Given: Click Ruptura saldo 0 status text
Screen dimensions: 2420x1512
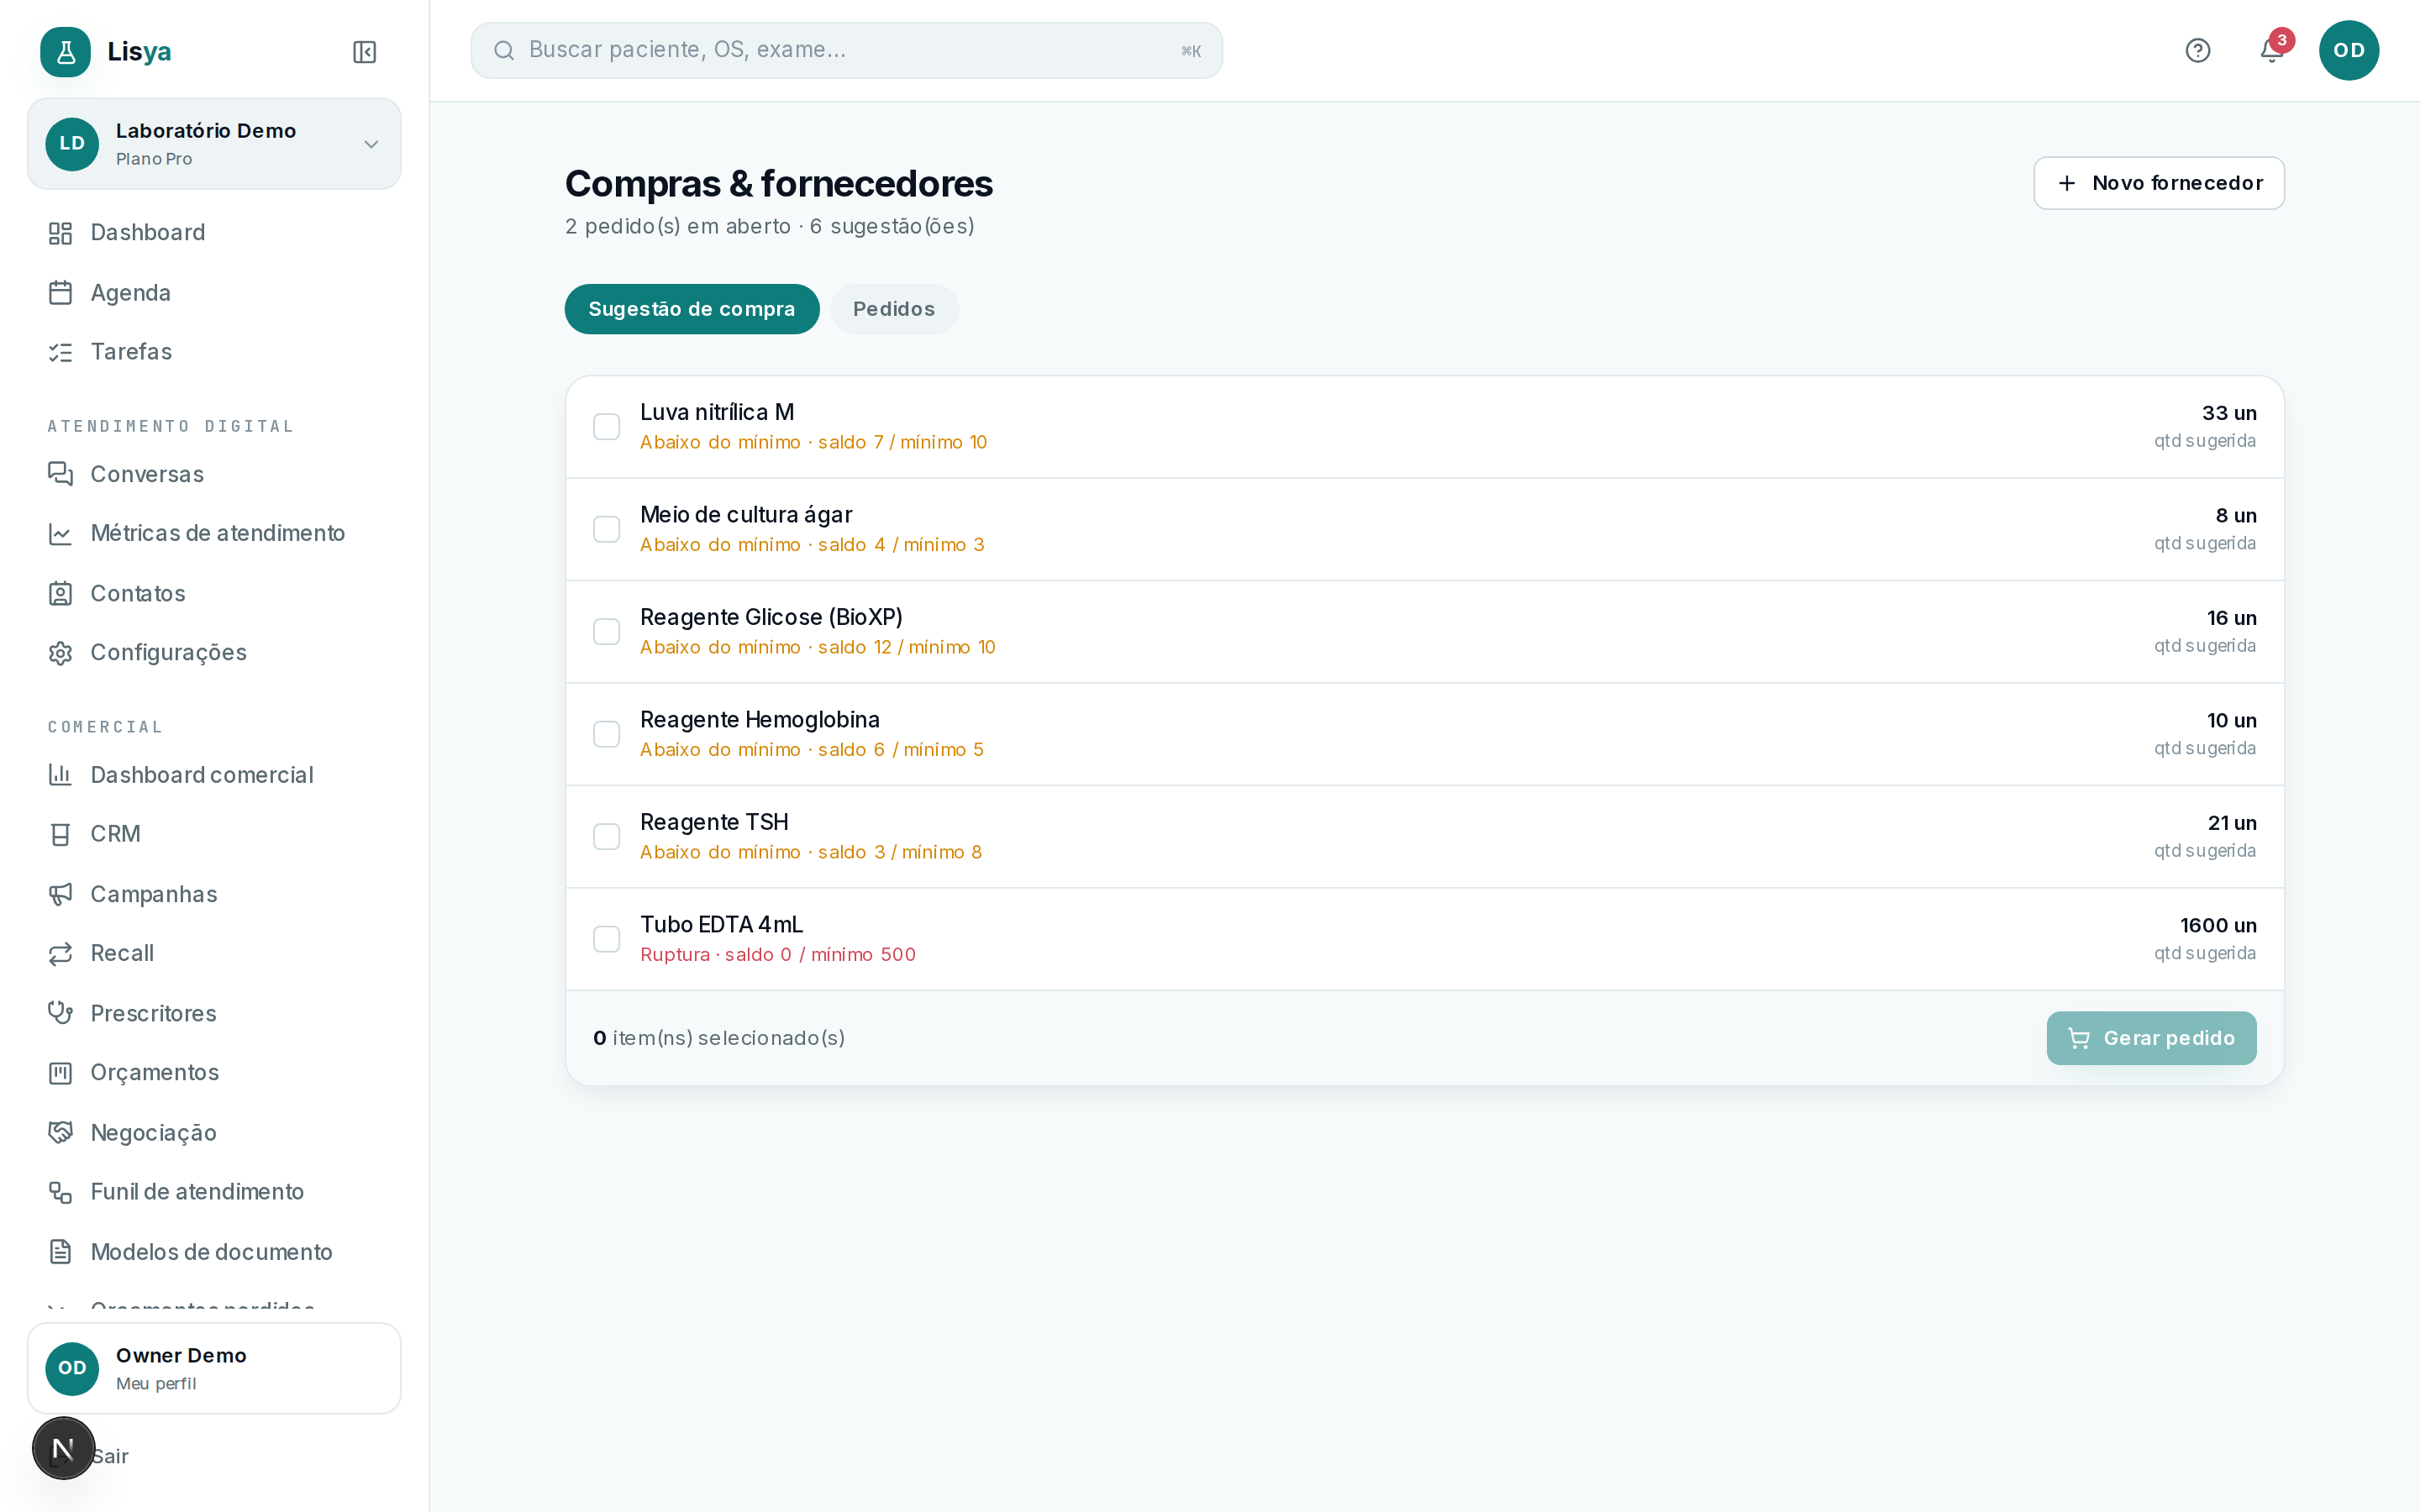Looking at the screenshot, I should click(x=778, y=955).
